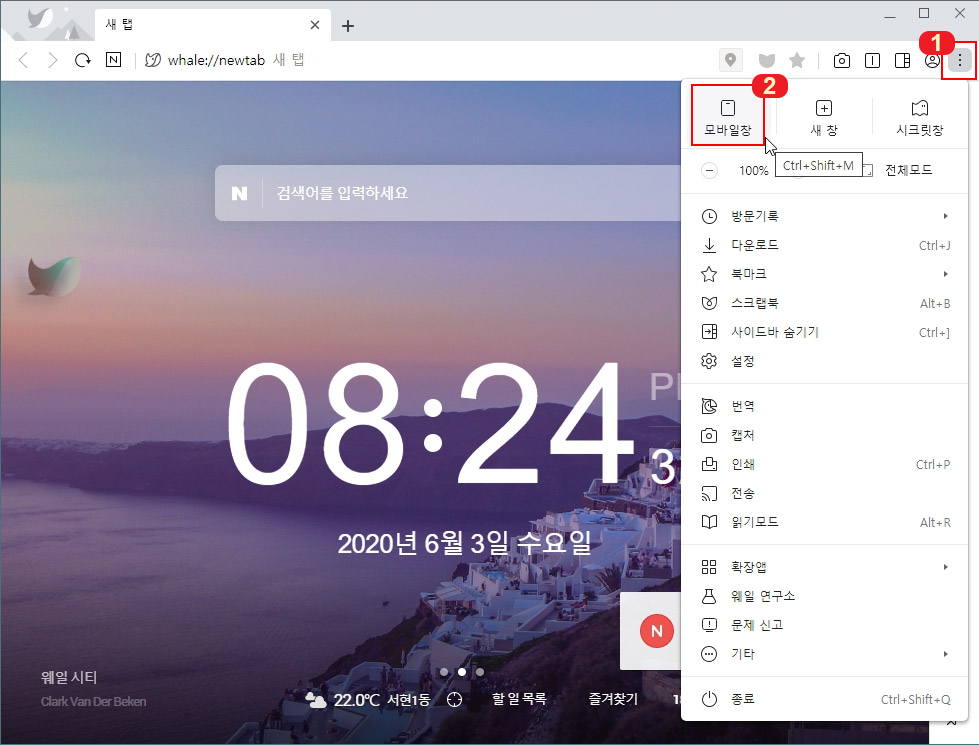This screenshot has width=979, height=745.
Task: Click the Whale logo on the page
Action: coord(55,276)
